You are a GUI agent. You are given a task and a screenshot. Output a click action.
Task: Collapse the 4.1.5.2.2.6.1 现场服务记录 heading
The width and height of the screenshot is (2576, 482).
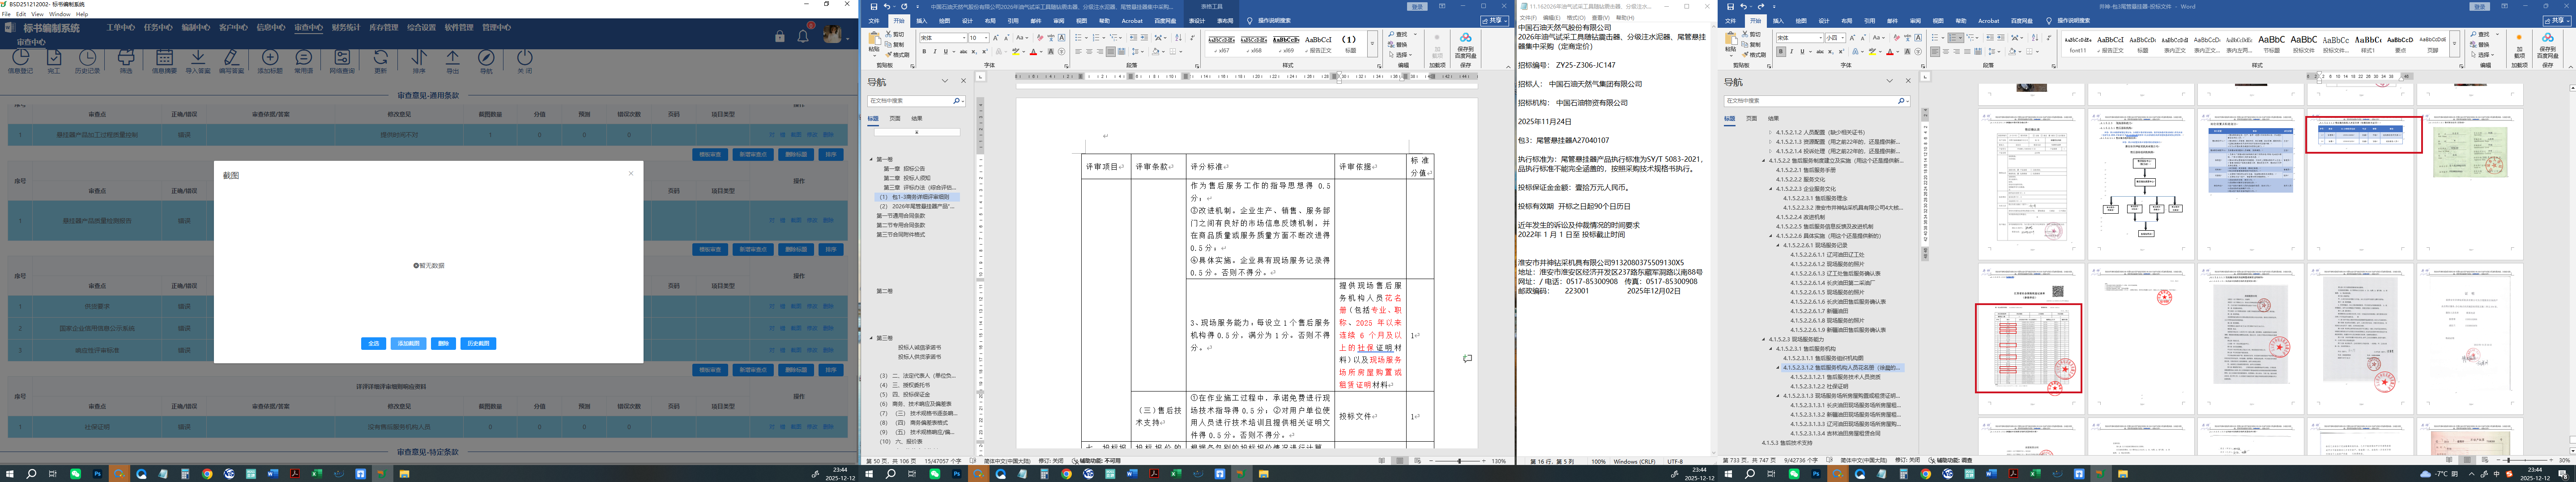point(1779,245)
